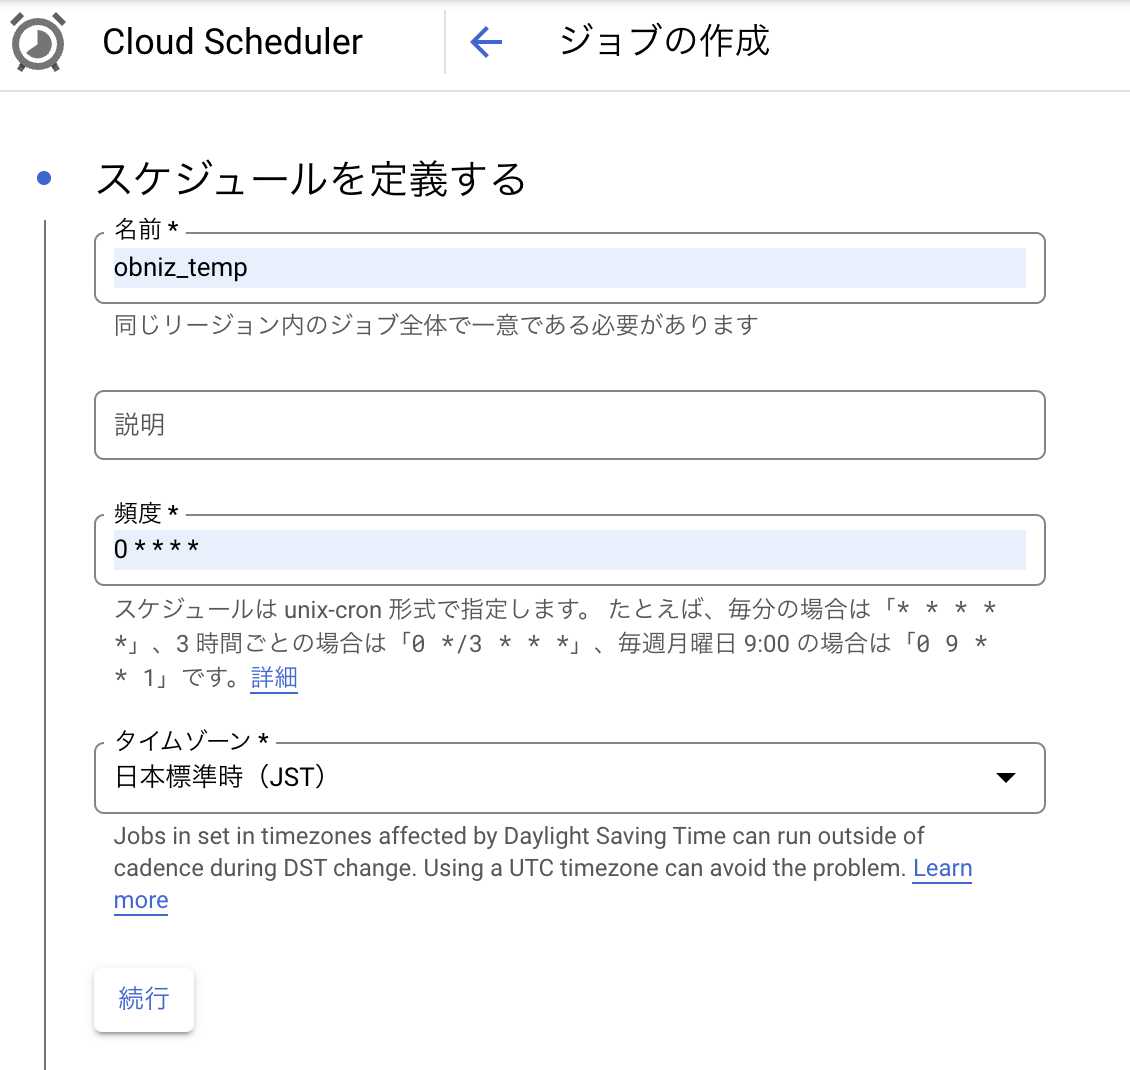1130x1070 pixels.
Task: Click the blue step bullet marker
Action: [x=44, y=179]
